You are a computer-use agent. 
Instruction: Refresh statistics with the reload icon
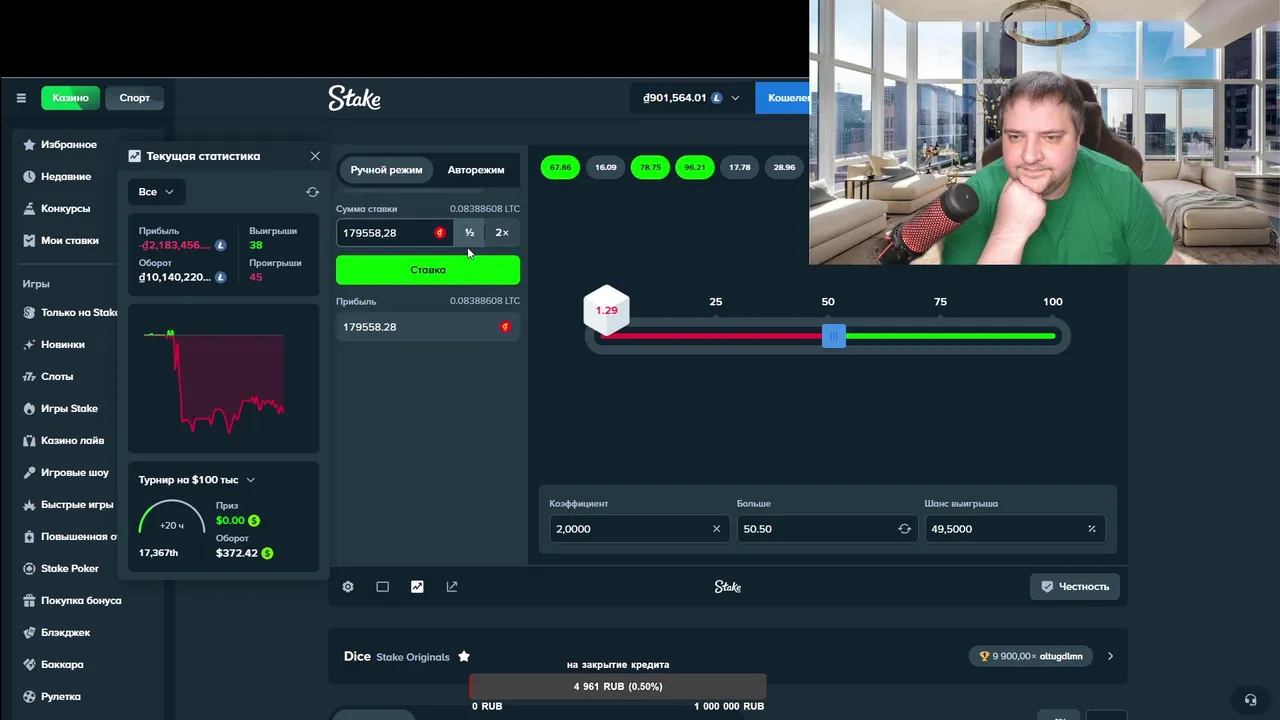(x=312, y=192)
